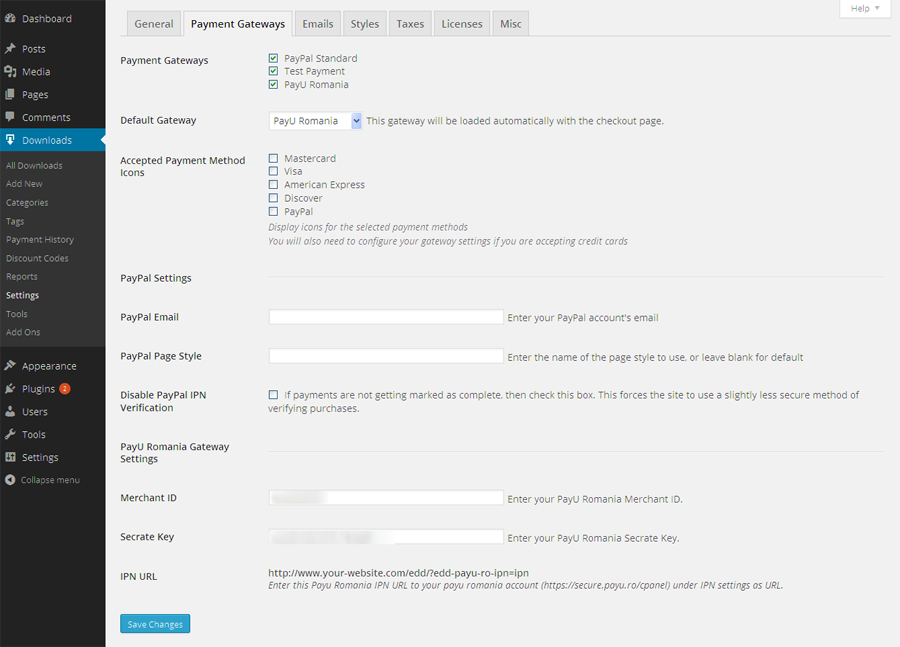
Task: Click the Save Changes button
Action: 155,623
